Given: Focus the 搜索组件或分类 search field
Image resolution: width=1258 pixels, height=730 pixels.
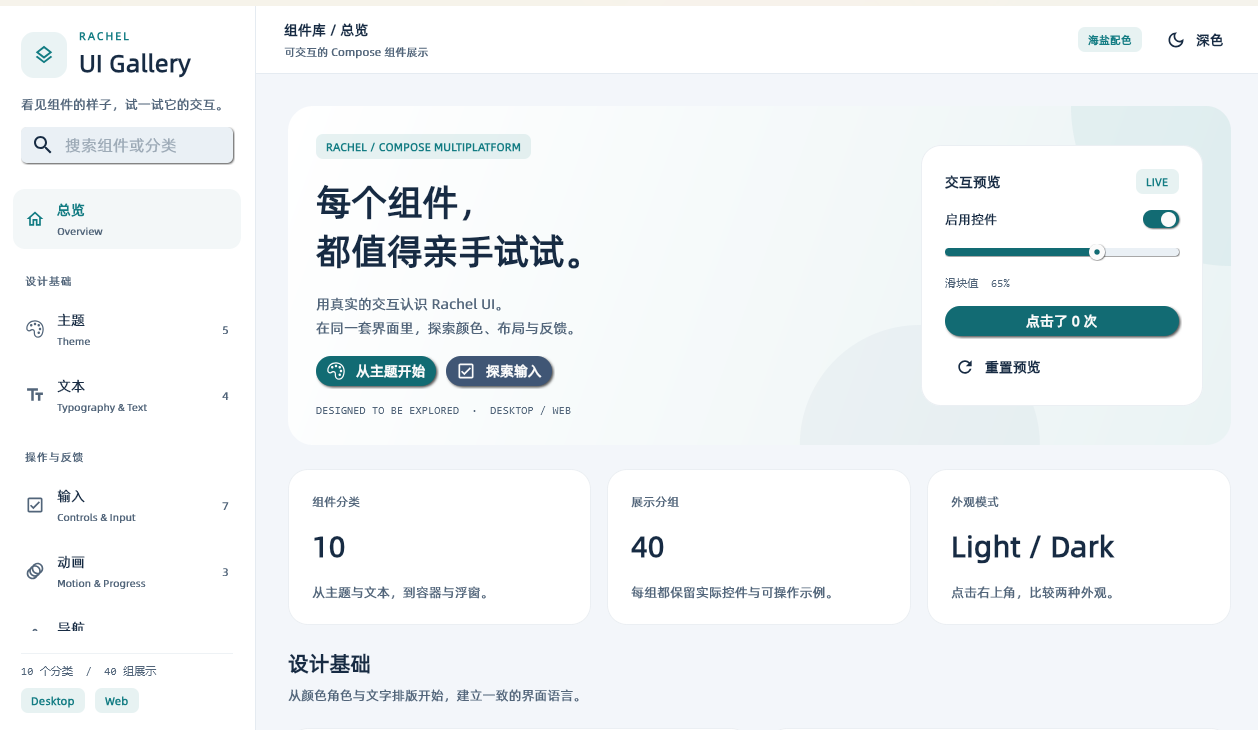Looking at the screenshot, I should [127, 145].
